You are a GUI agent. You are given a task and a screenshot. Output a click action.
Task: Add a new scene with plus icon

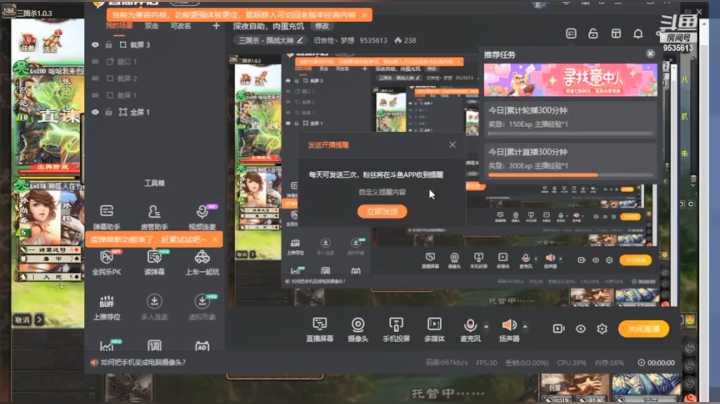[x=216, y=26]
